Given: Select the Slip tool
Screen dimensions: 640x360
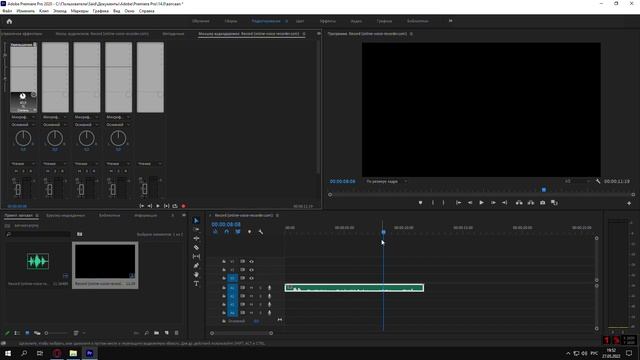Looking at the screenshot, I should pos(196,256).
